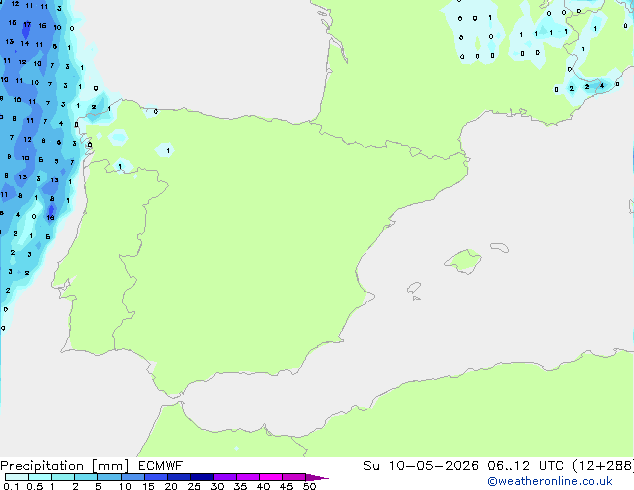Select the 25–30 mm navy legend swatch
634x490 pixels.
coord(201,477)
